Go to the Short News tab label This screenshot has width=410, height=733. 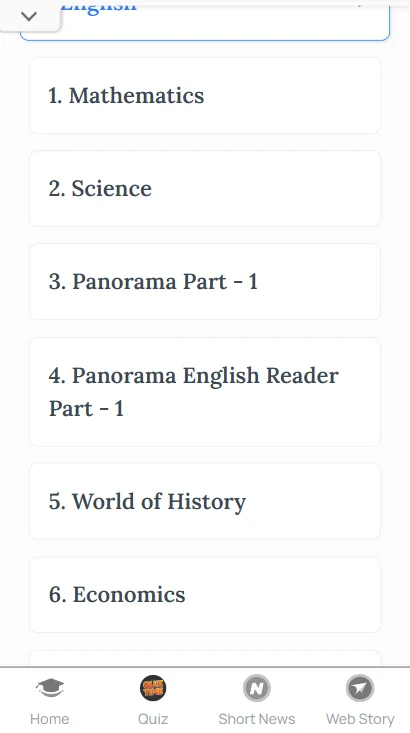(x=257, y=719)
